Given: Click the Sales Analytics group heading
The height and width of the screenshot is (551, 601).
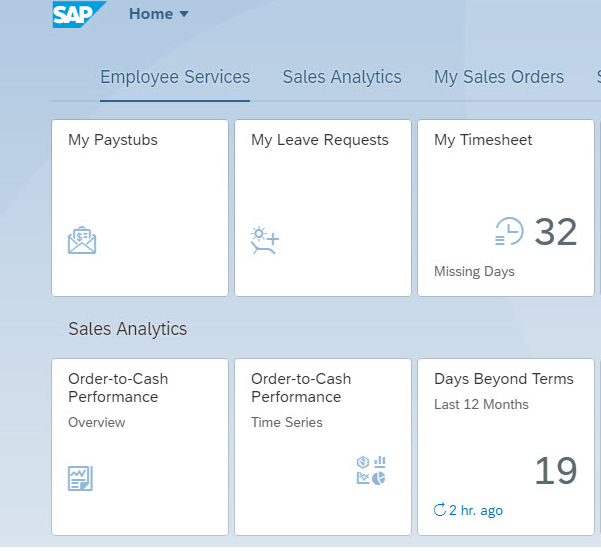Looking at the screenshot, I should [128, 329].
